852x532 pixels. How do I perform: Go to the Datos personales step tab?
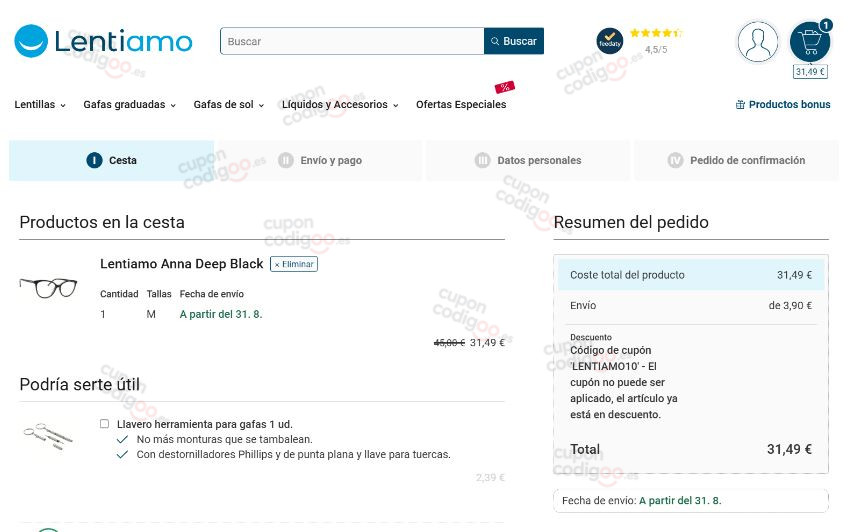(528, 160)
